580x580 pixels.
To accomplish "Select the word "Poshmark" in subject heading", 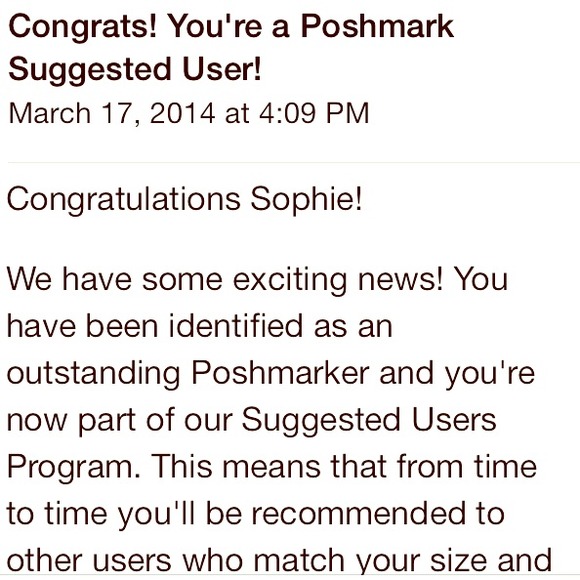I will tap(377, 27).
